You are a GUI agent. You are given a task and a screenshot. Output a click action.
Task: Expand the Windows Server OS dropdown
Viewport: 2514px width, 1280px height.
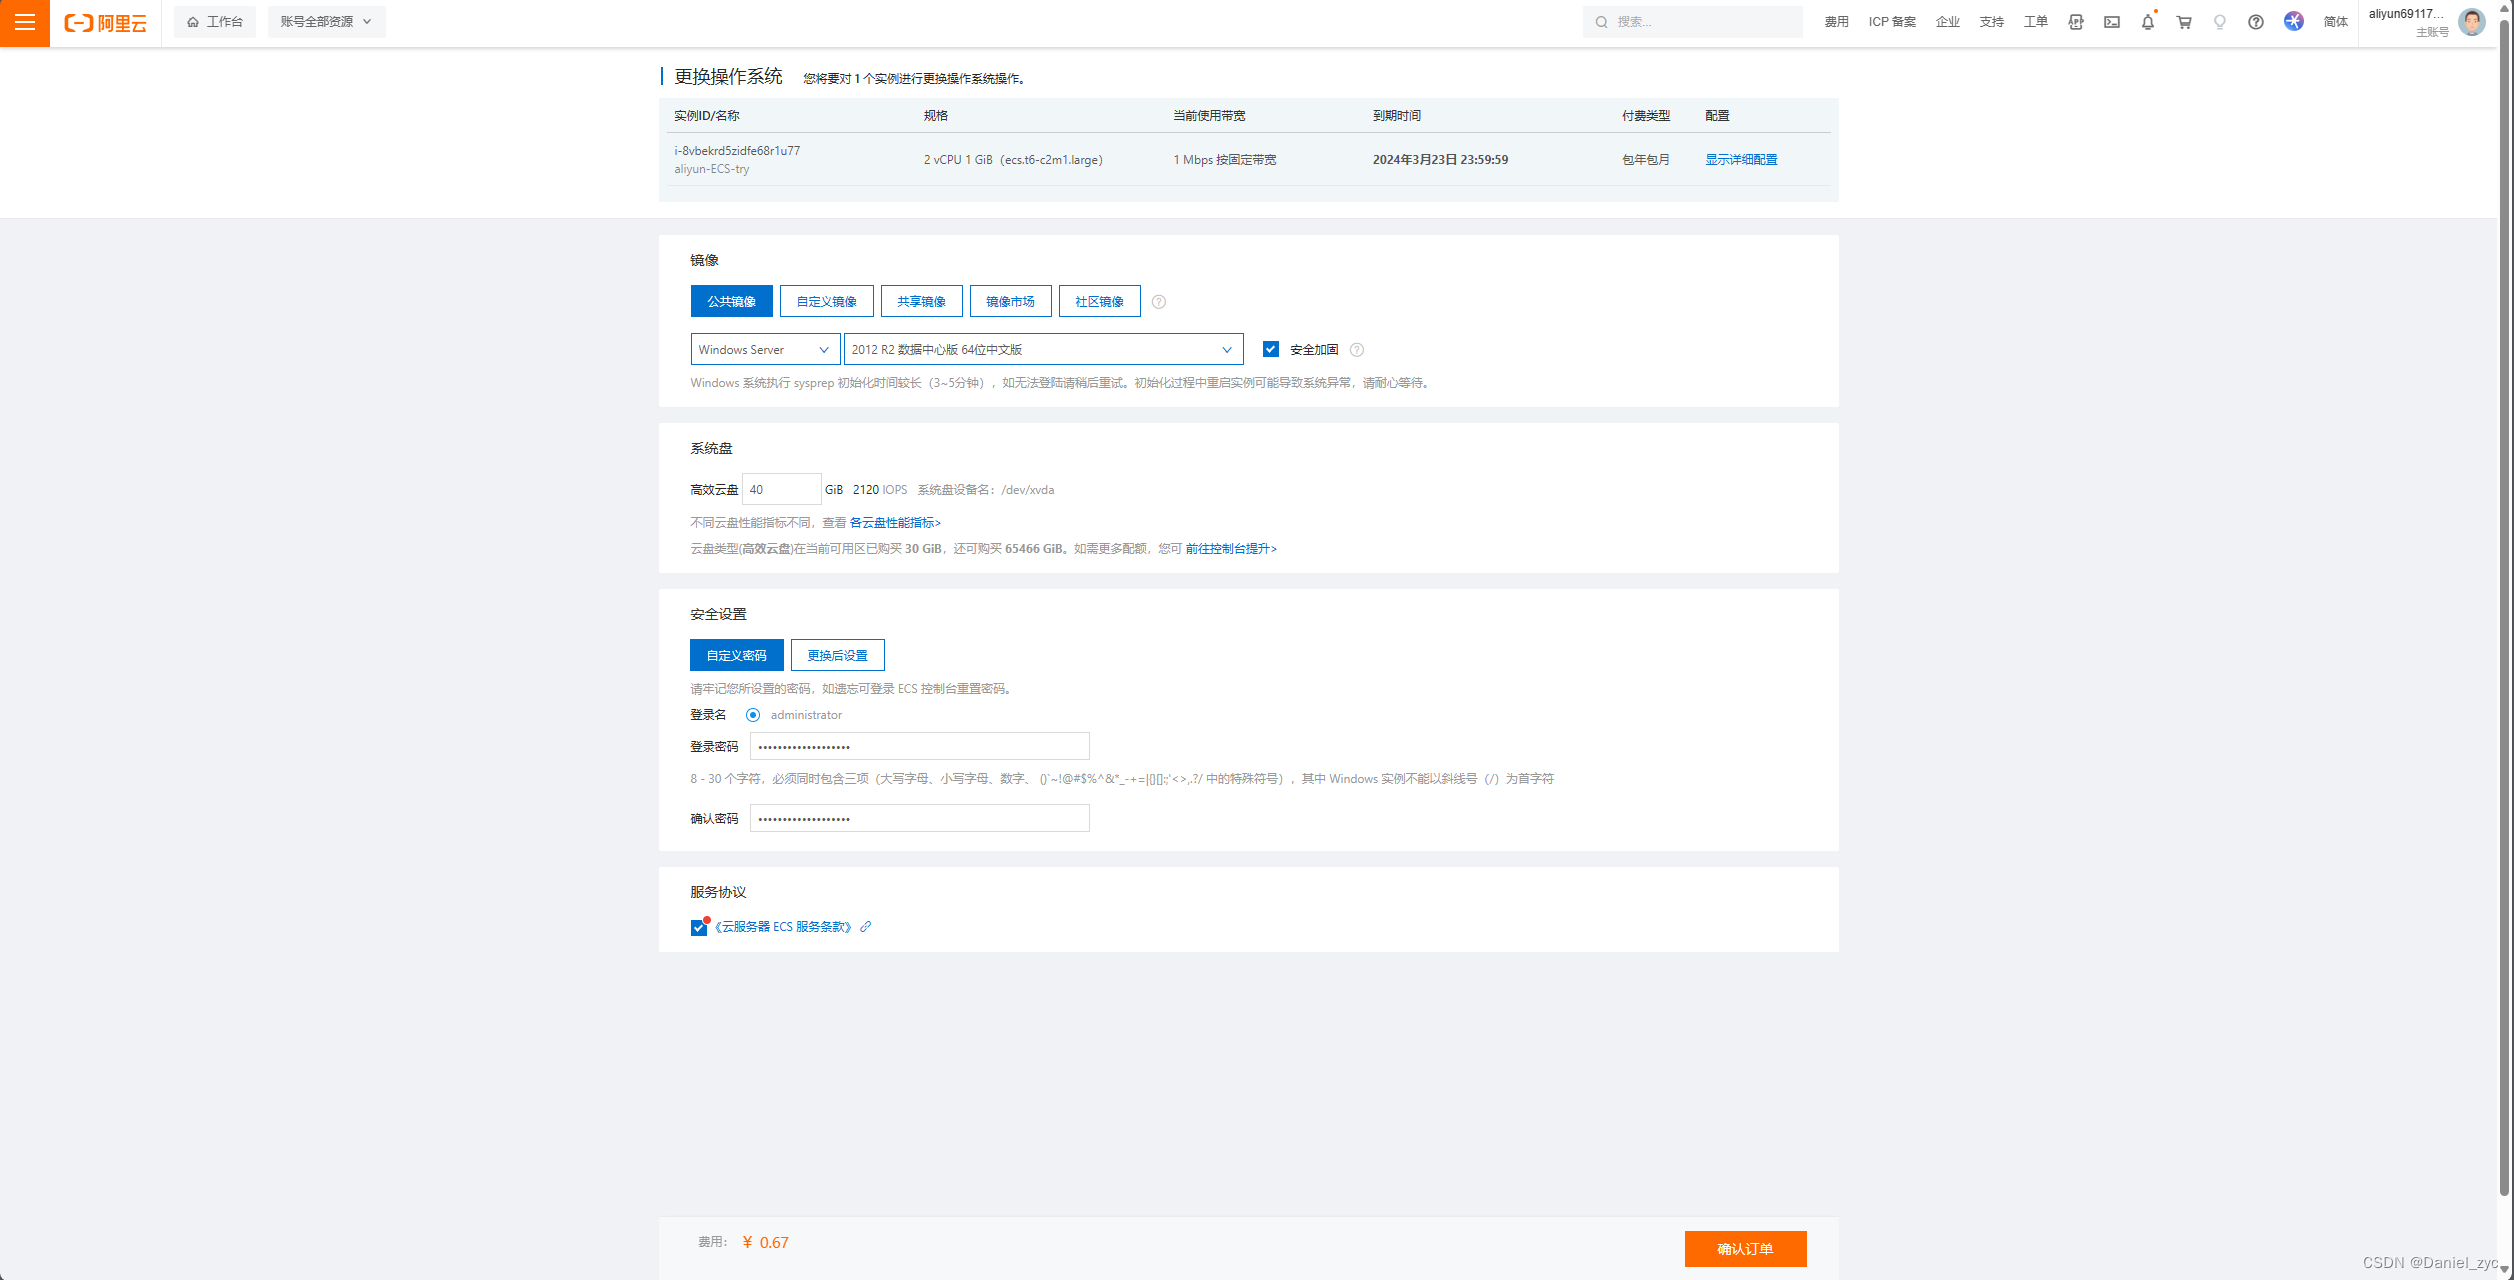(764, 349)
